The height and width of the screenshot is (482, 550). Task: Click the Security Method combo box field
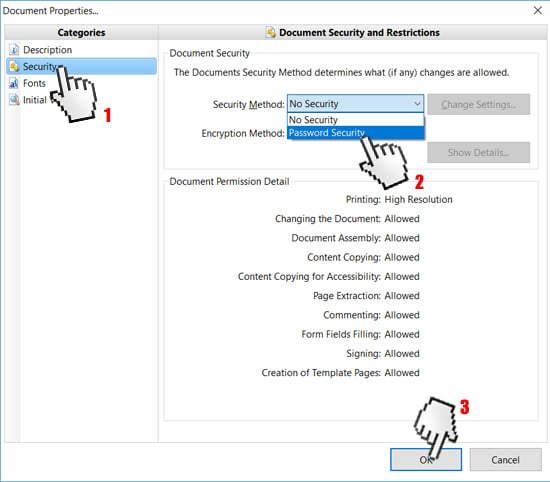[x=355, y=104]
